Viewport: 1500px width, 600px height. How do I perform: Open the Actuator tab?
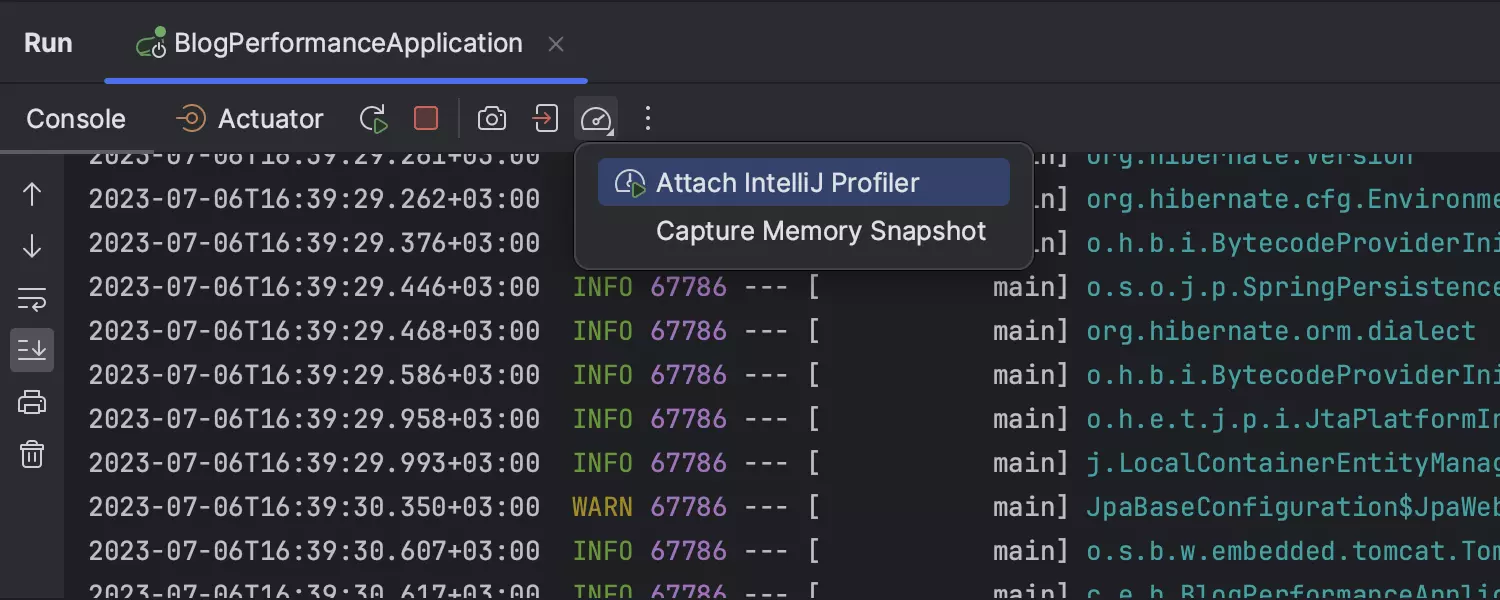pyautogui.click(x=250, y=119)
